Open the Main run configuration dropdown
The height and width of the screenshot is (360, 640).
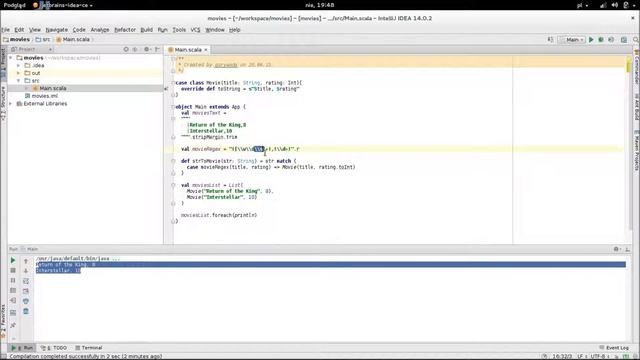[571, 40]
